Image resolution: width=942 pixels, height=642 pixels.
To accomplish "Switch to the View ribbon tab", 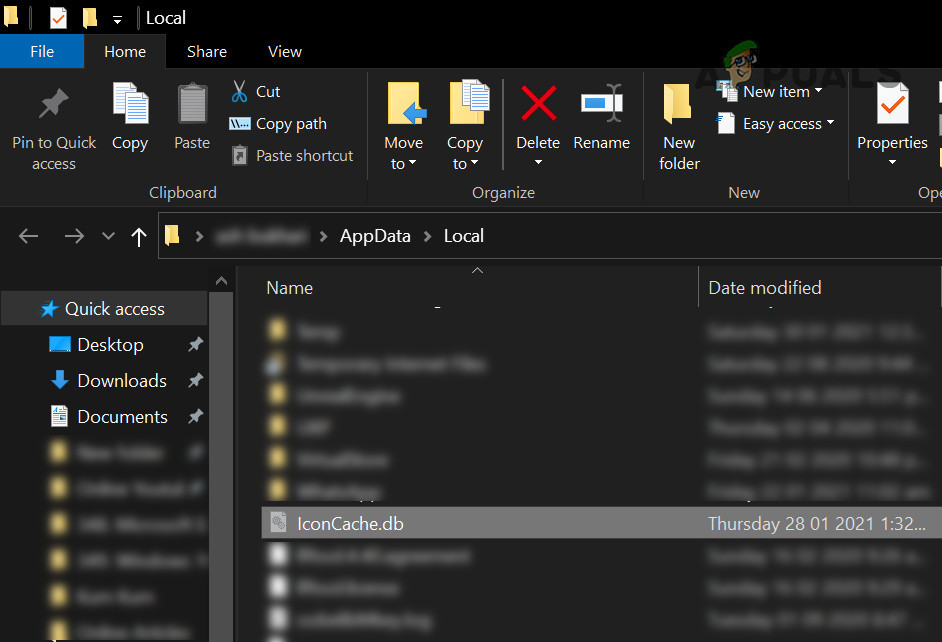I will coord(285,52).
